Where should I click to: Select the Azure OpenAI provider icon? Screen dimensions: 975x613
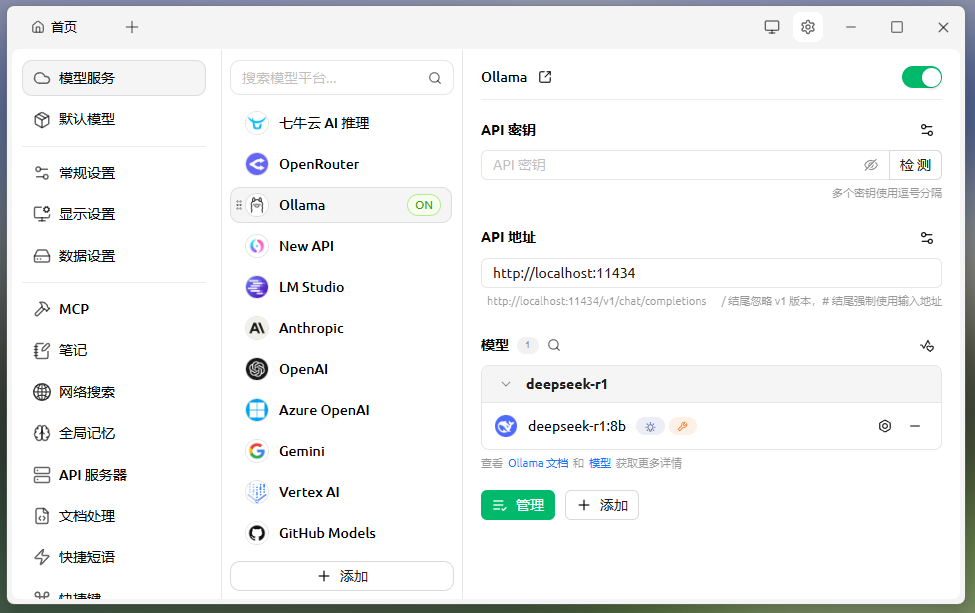(x=257, y=410)
